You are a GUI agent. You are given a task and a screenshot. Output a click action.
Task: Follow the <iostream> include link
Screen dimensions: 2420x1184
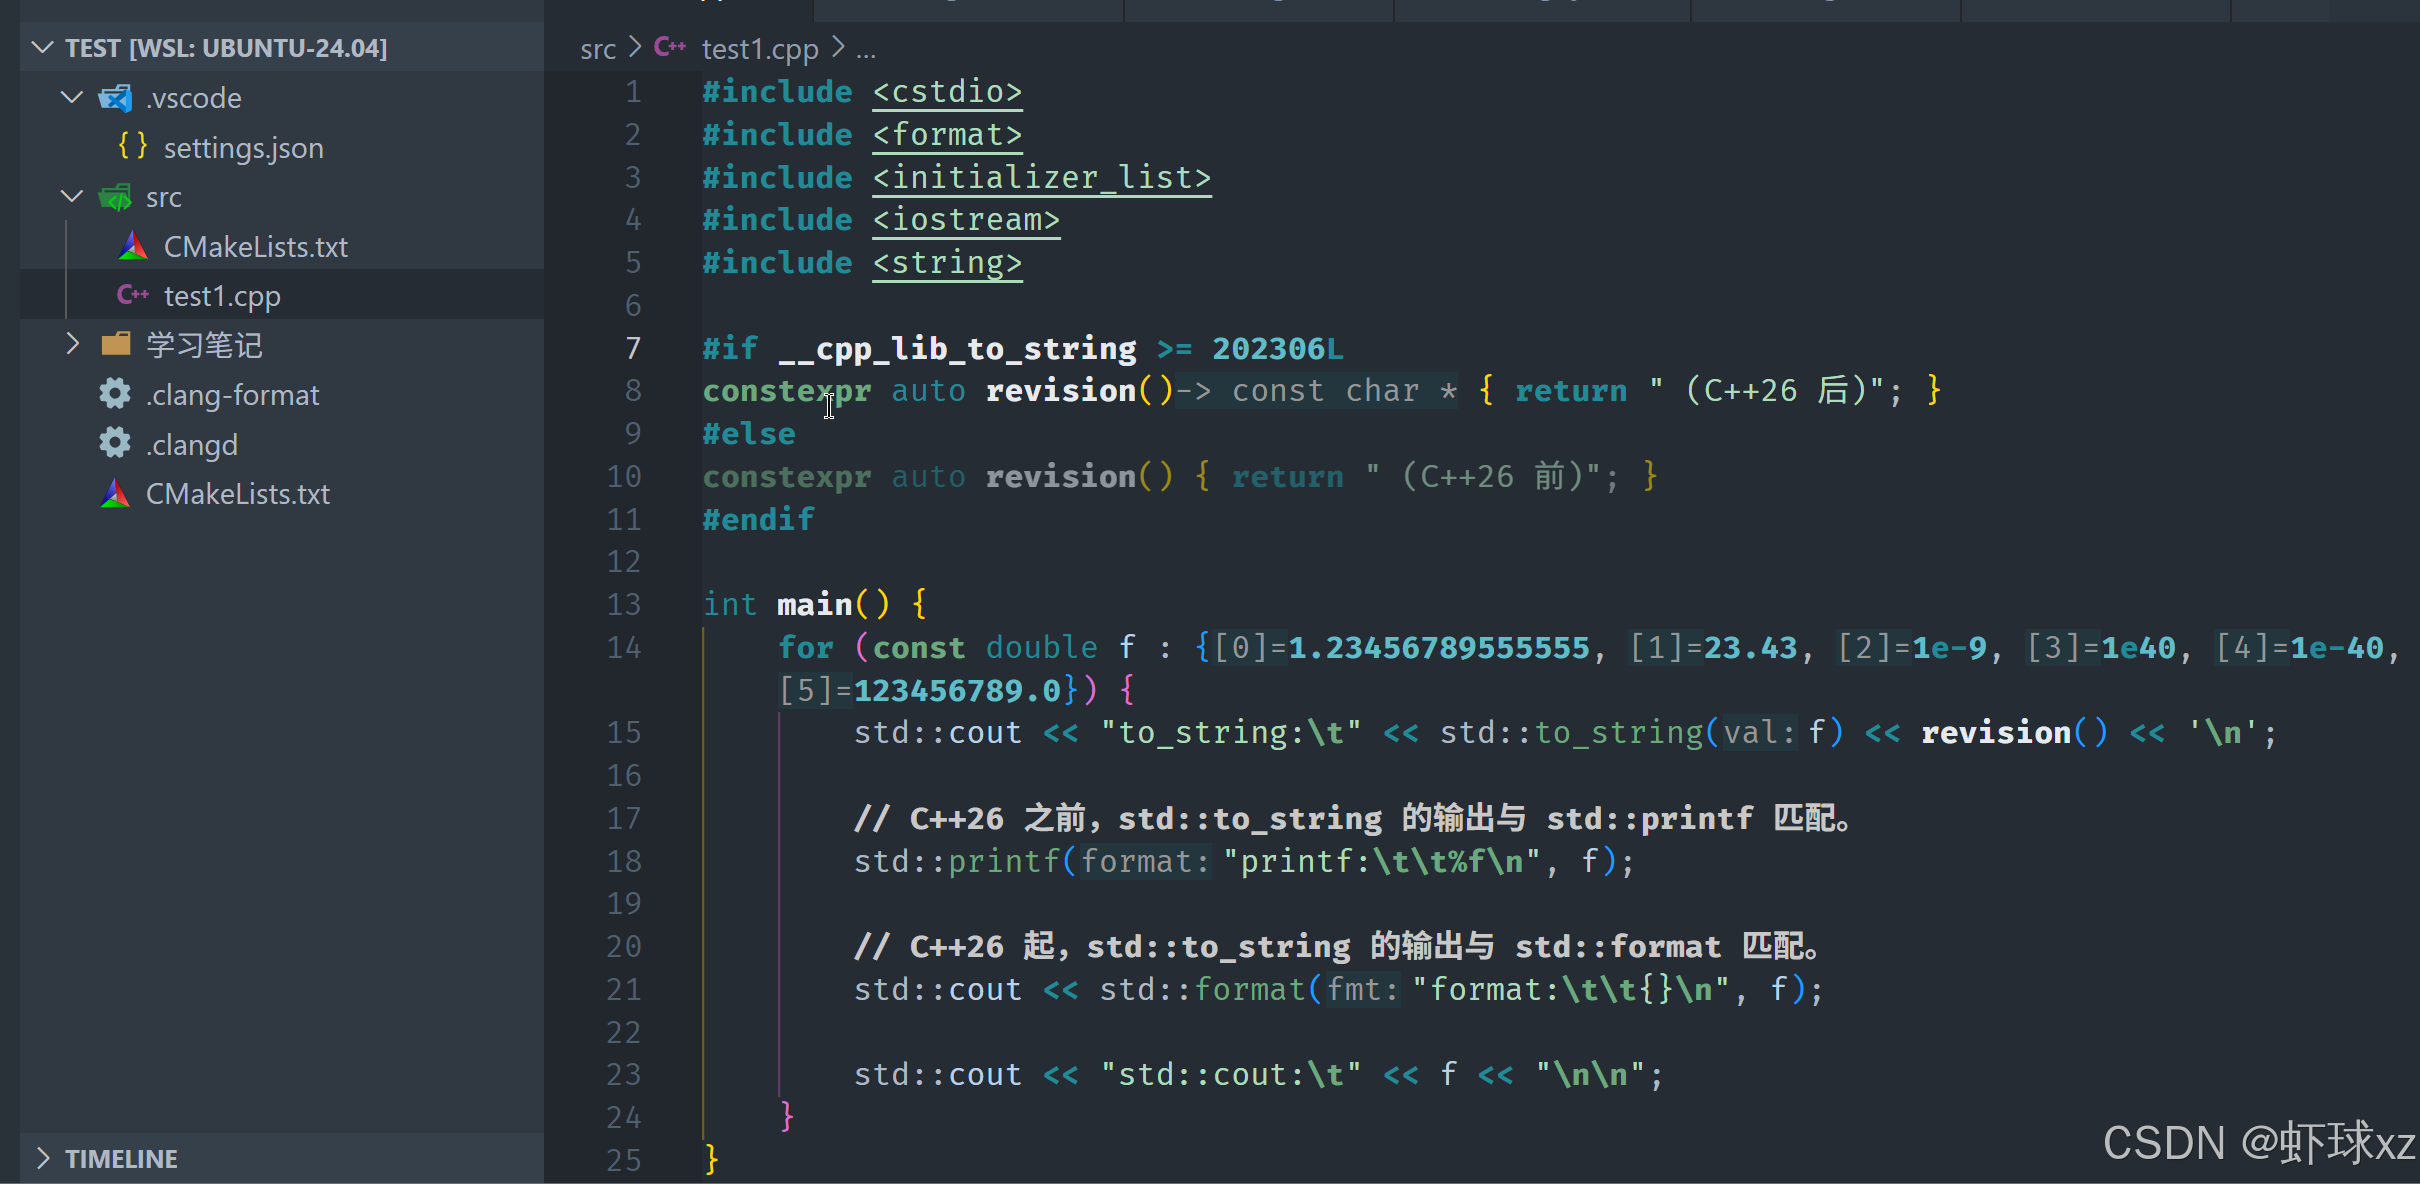click(965, 220)
